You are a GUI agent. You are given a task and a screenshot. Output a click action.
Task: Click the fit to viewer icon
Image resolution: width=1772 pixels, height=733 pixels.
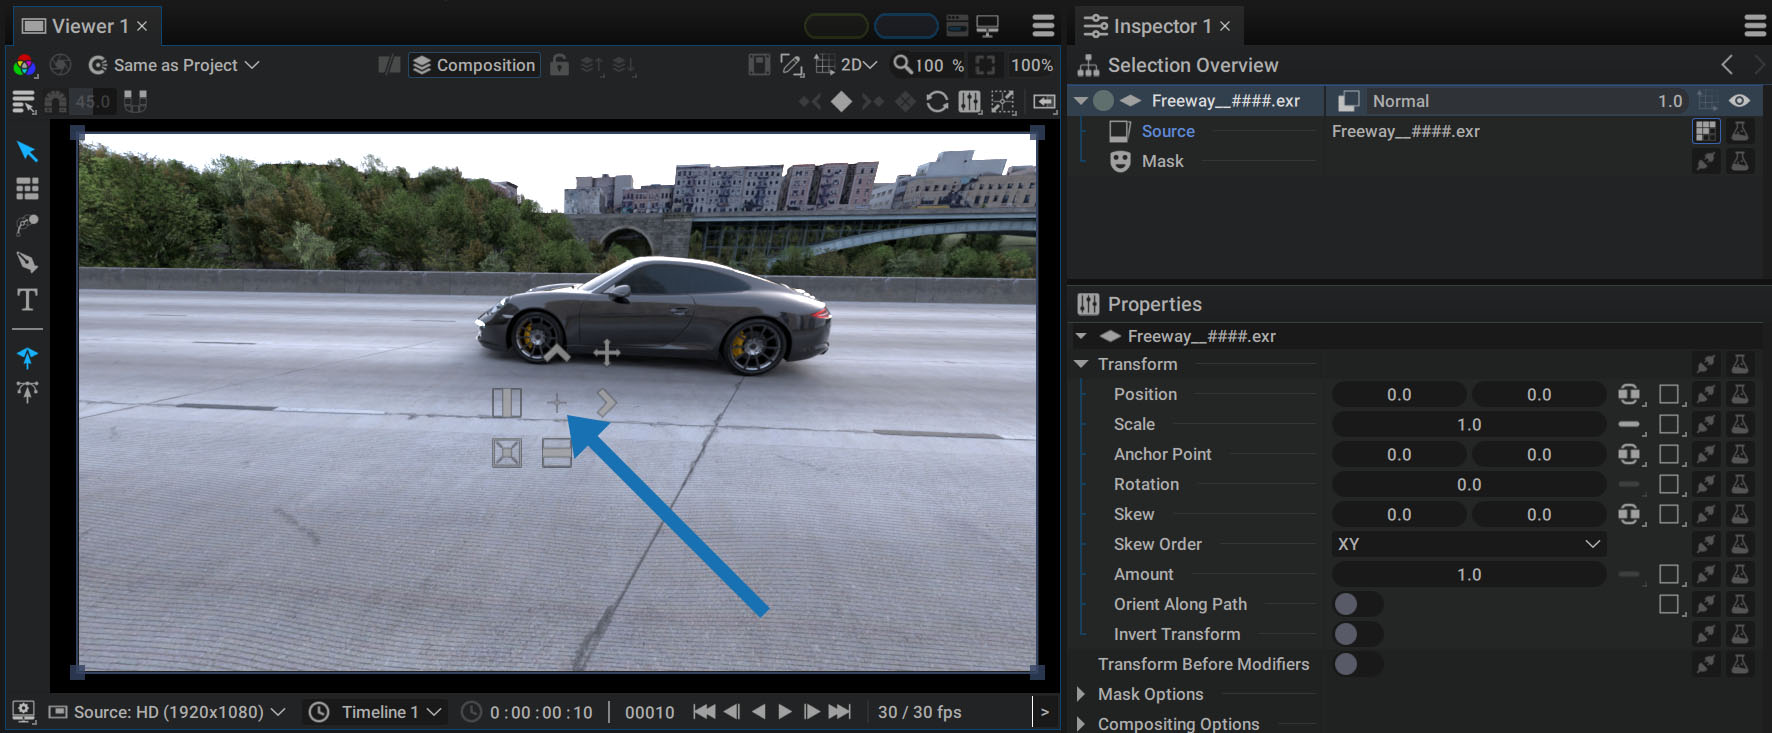click(x=986, y=65)
